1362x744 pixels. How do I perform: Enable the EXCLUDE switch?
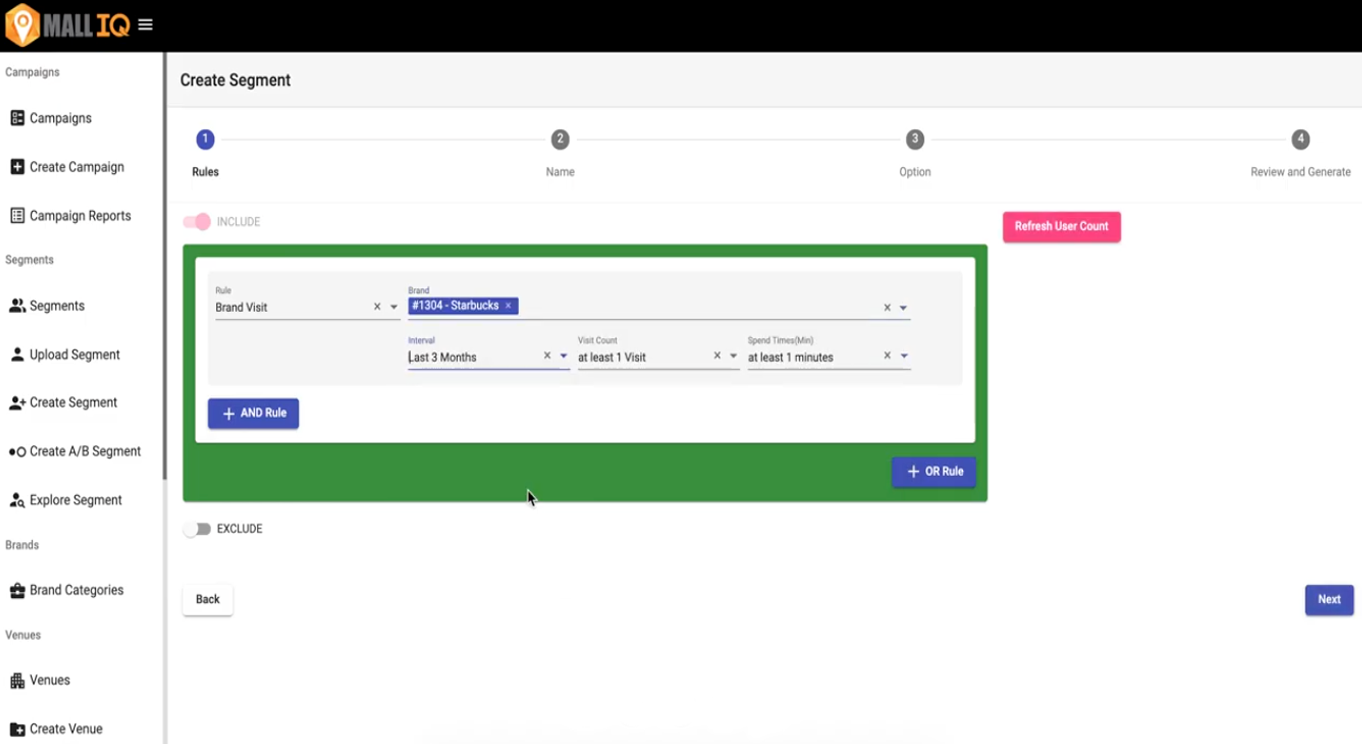coord(197,529)
